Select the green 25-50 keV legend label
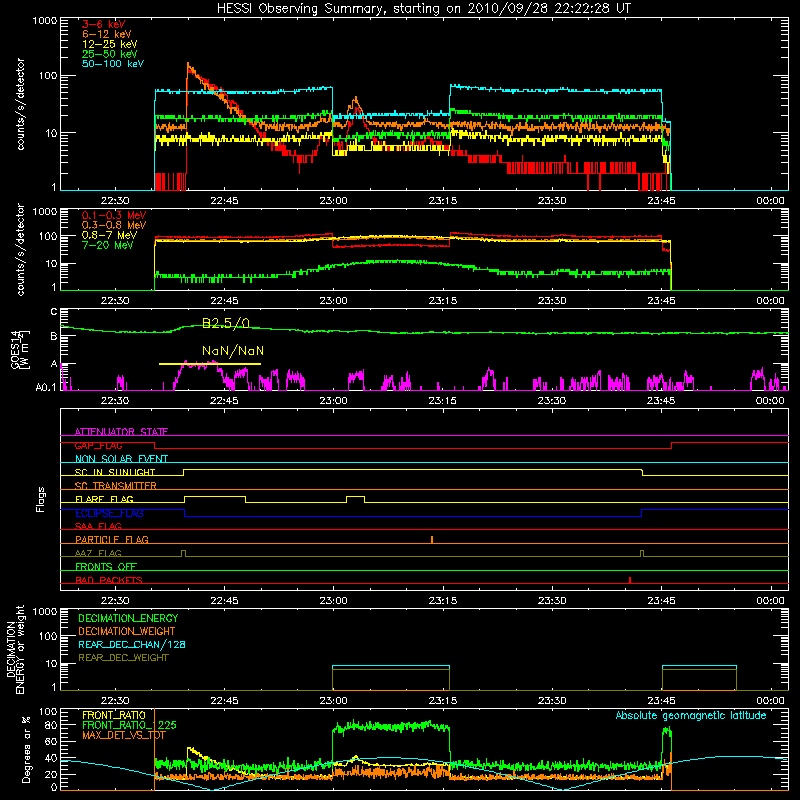This screenshot has width=800, height=800. (x=109, y=54)
